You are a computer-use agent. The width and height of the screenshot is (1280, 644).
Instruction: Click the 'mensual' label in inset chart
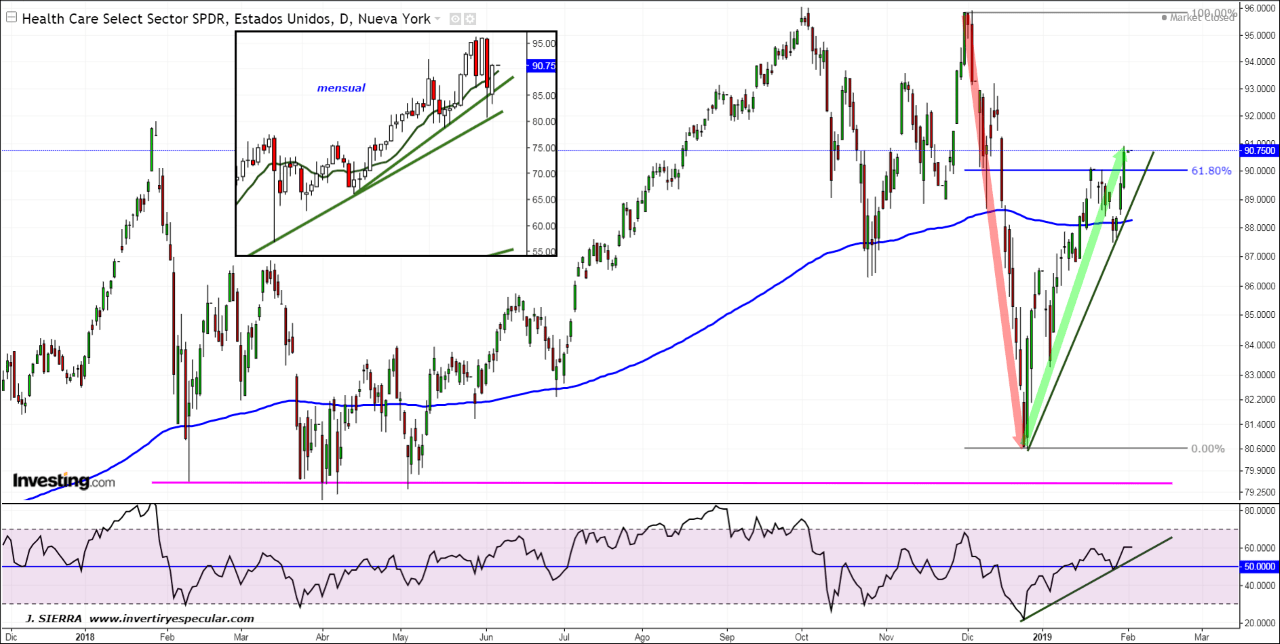(x=341, y=88)
